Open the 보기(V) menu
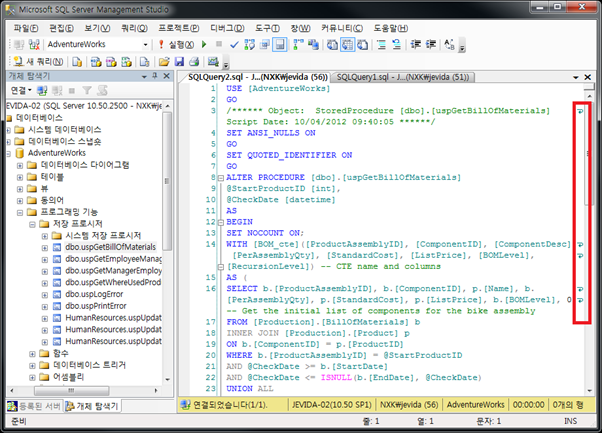Screen dimensions: 602x433 tap(97, 28)
